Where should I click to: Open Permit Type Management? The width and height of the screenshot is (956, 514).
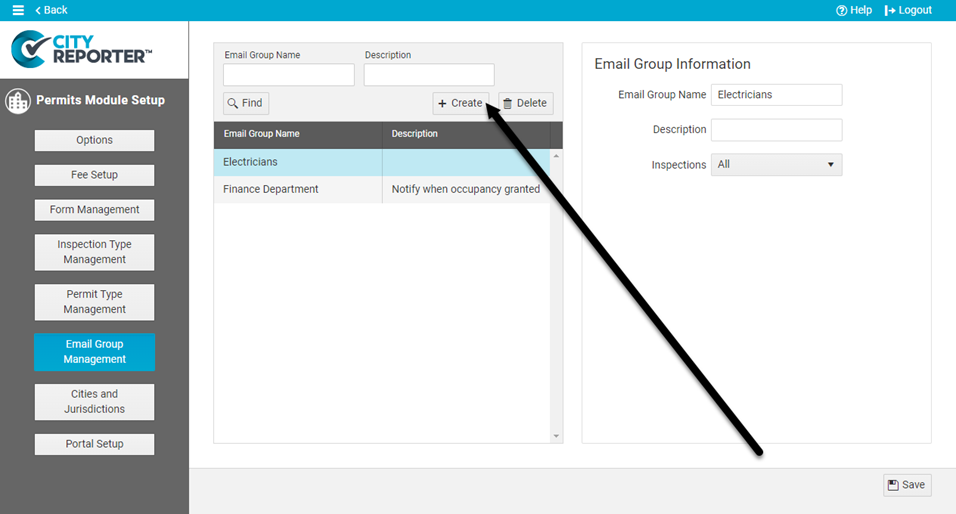[x=95, y=302]
